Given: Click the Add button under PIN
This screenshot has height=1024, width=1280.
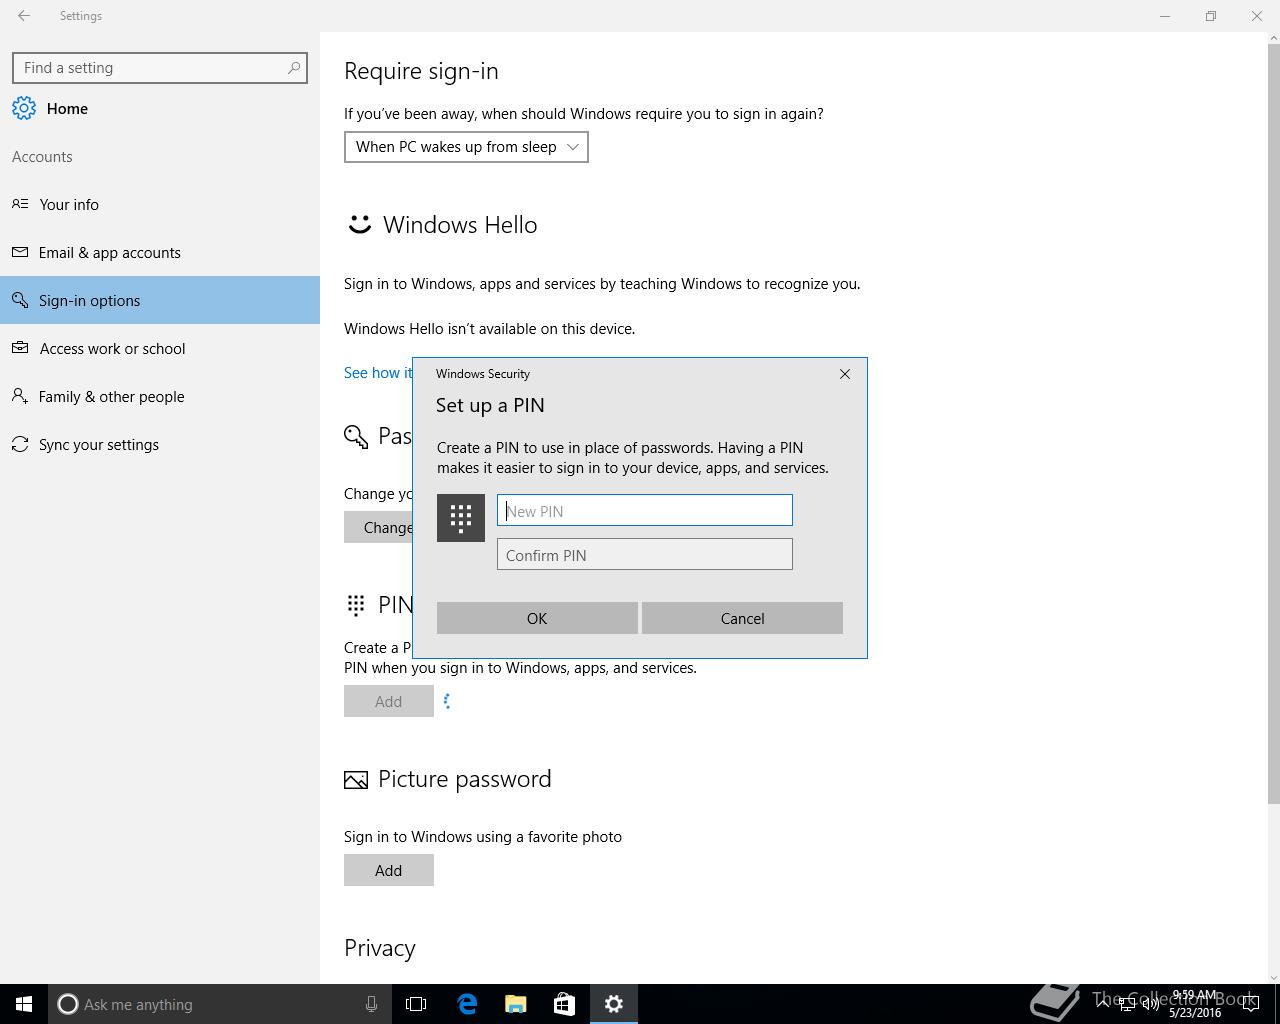Looking at the screenshot, I should pos(389,701).
